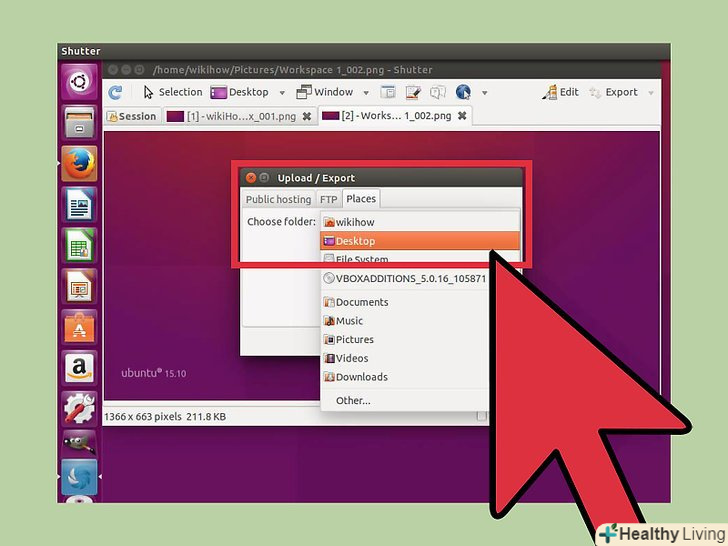Switch to the [2] - Works... 1_002.png tab
Screen dimensions: 728x546
tap(387, 116)
